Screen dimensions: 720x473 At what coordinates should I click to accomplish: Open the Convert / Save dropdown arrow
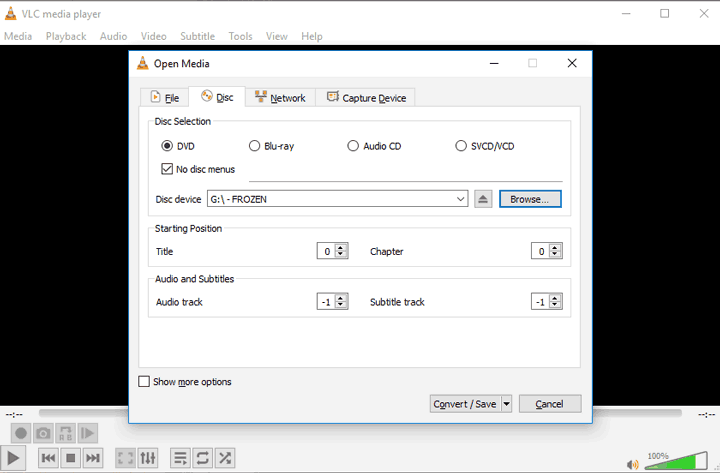506,404
